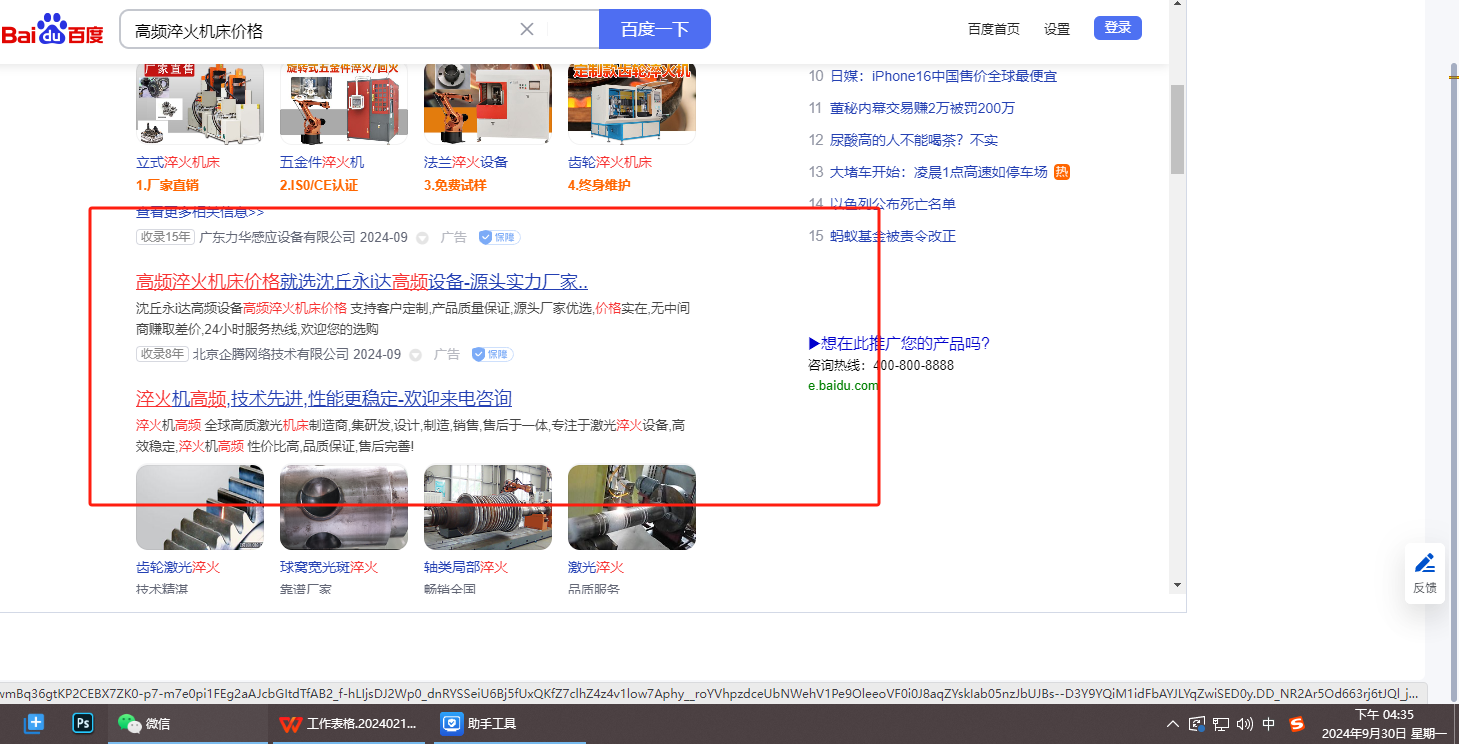Screen dimensions: 1459x744
Task: Open WeChat 微信 in the taskbar
Action: 144,723
